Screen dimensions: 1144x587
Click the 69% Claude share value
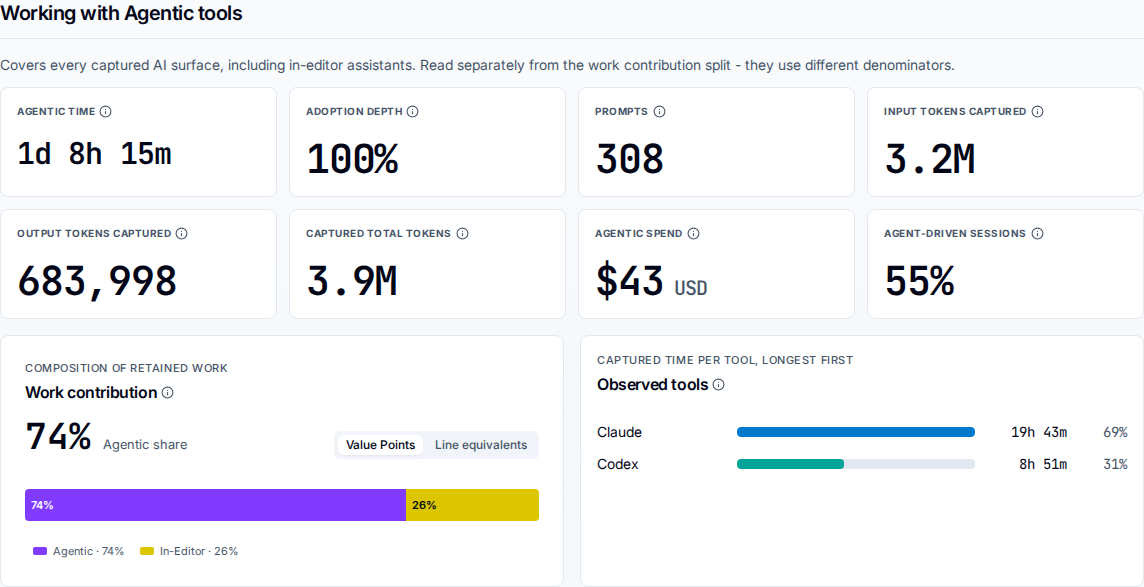click(1115, 432)
